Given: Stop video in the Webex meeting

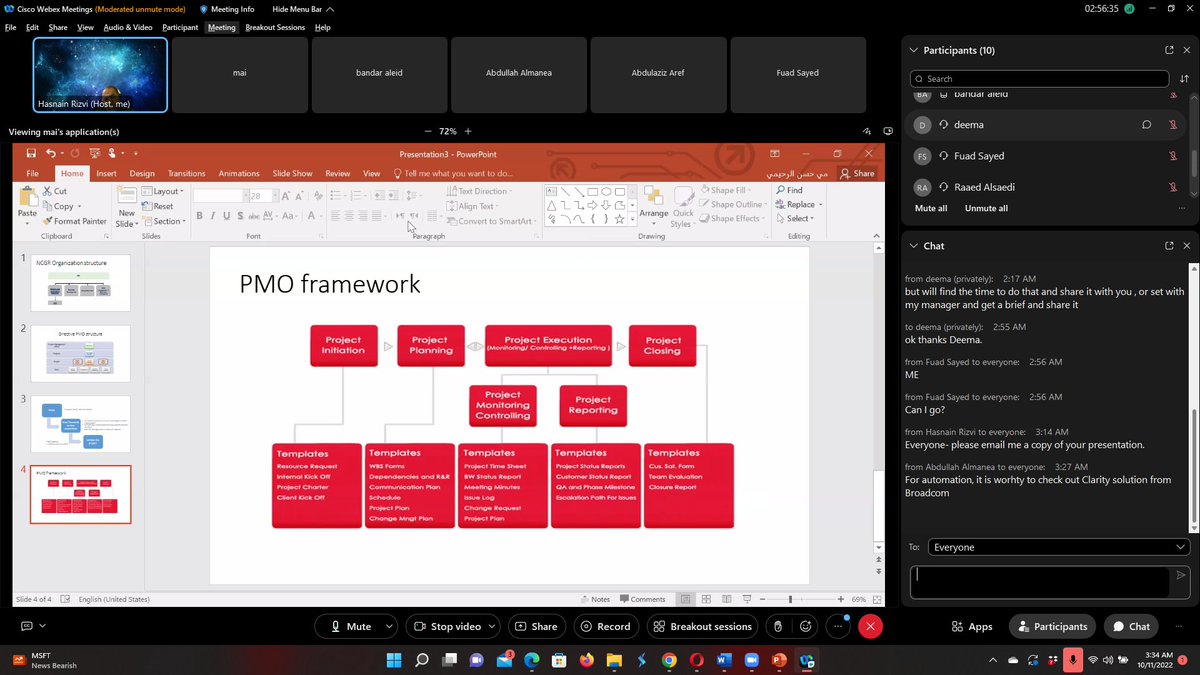Looking at the screenshot, I should tap(446, 626).
